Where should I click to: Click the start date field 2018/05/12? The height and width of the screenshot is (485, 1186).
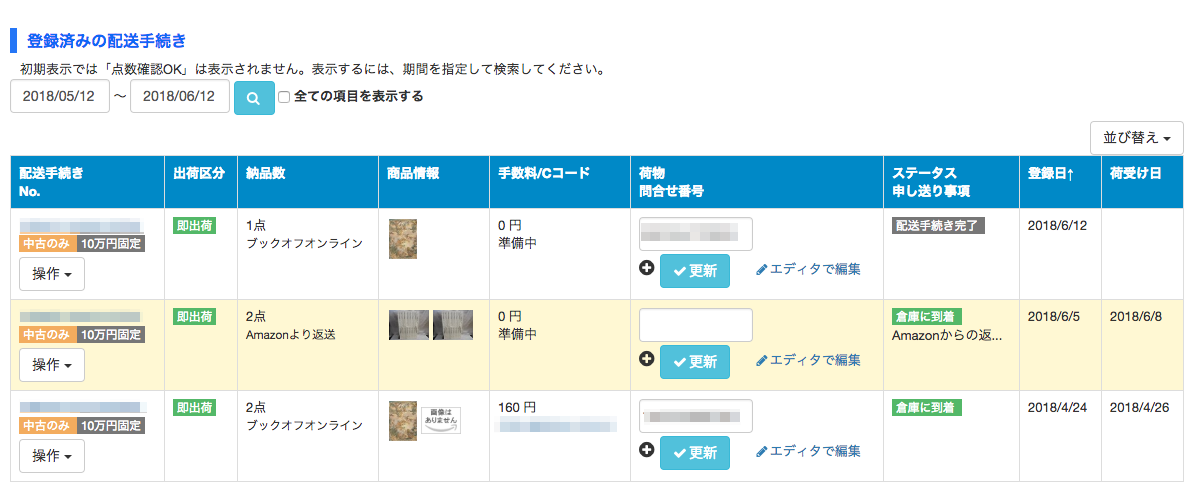(x=59, y=97)
